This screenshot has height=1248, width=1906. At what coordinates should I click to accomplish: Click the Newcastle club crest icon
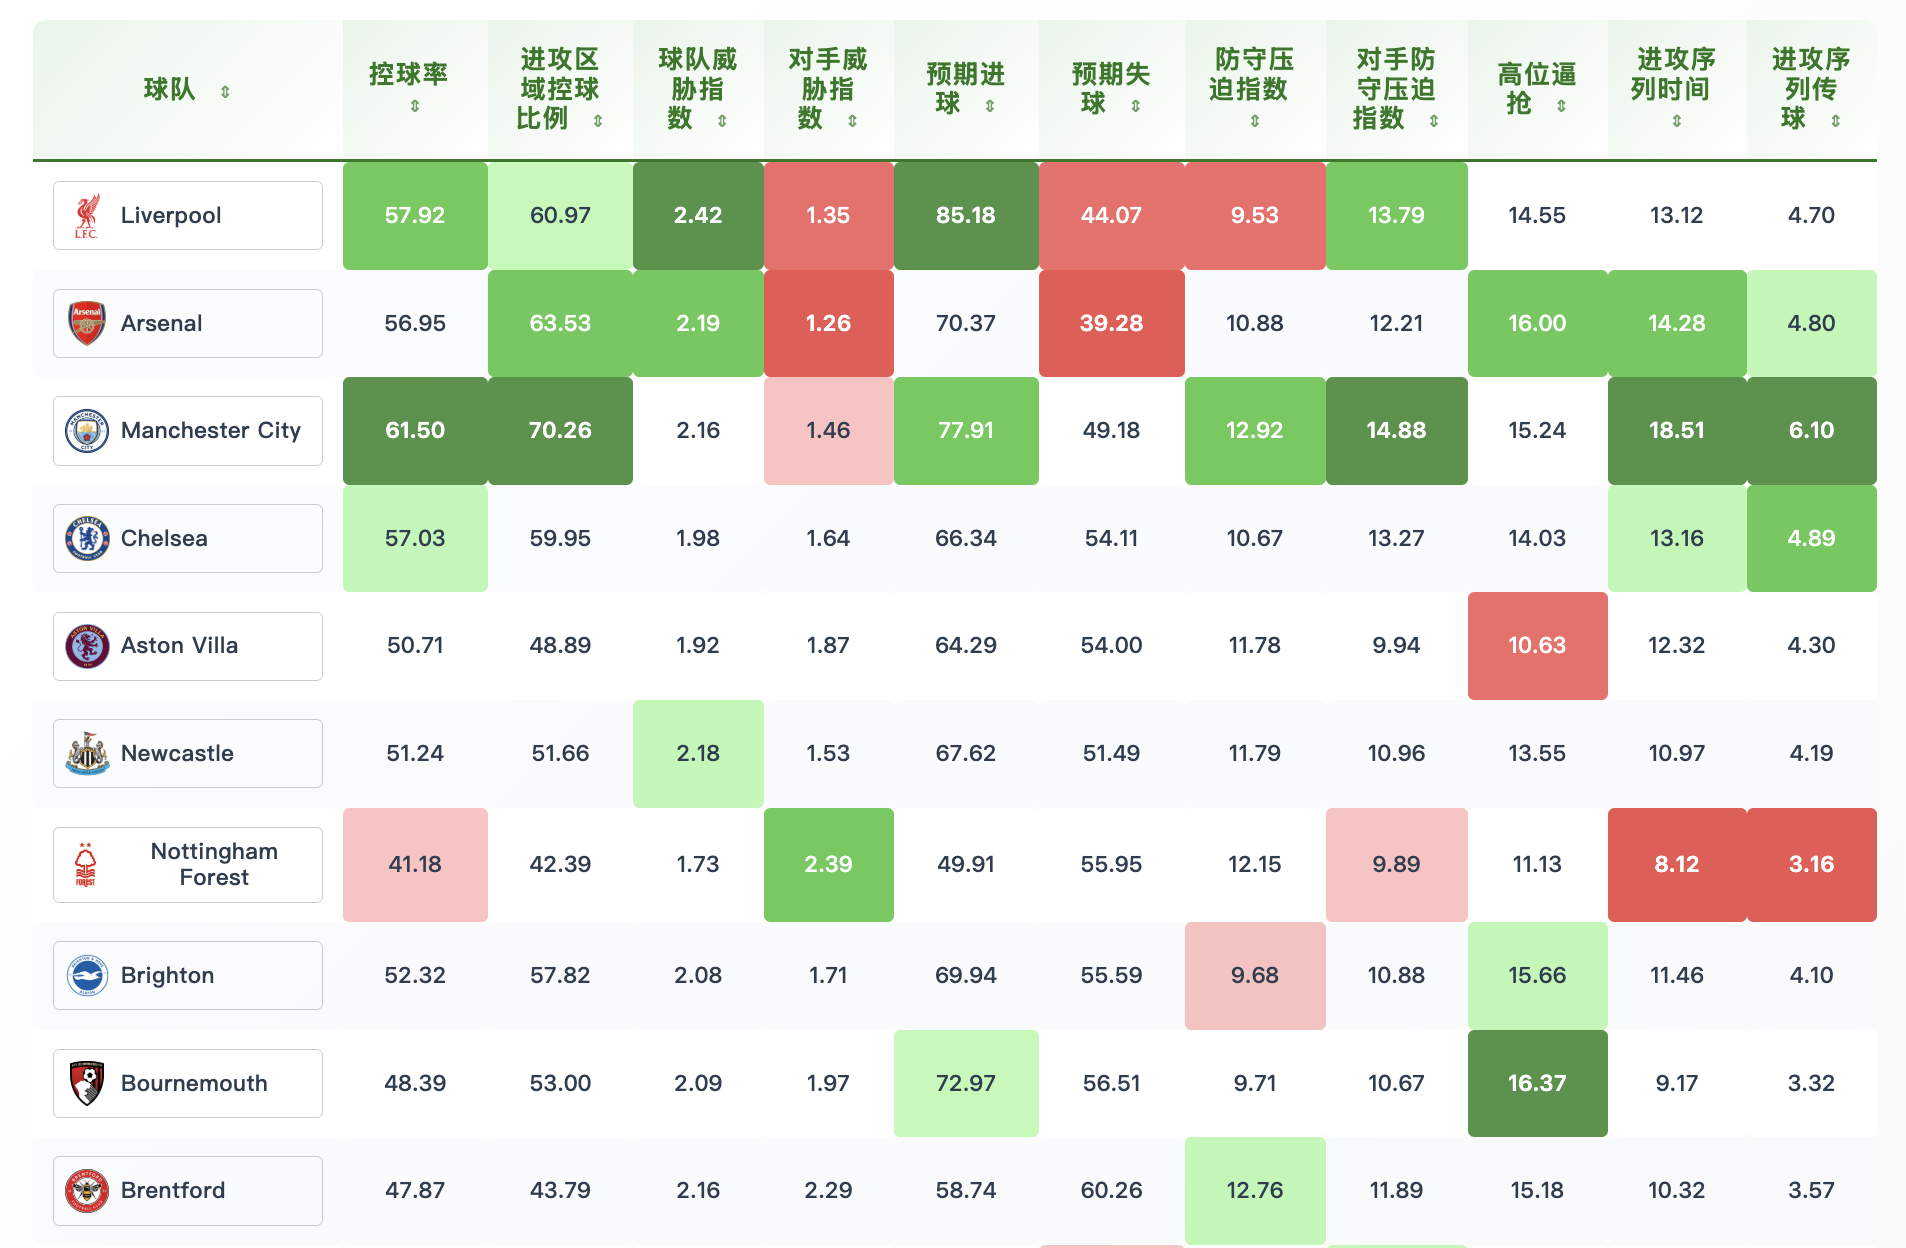point(87,754)
